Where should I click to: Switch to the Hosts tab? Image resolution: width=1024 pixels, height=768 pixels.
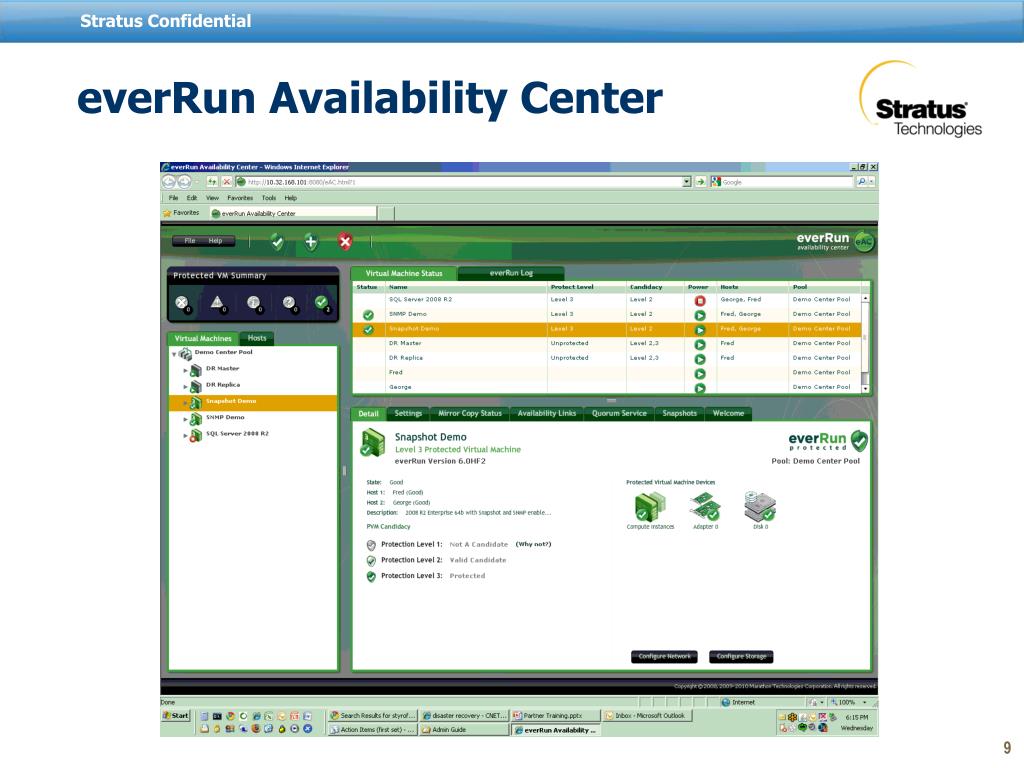[x=257, y=338]
